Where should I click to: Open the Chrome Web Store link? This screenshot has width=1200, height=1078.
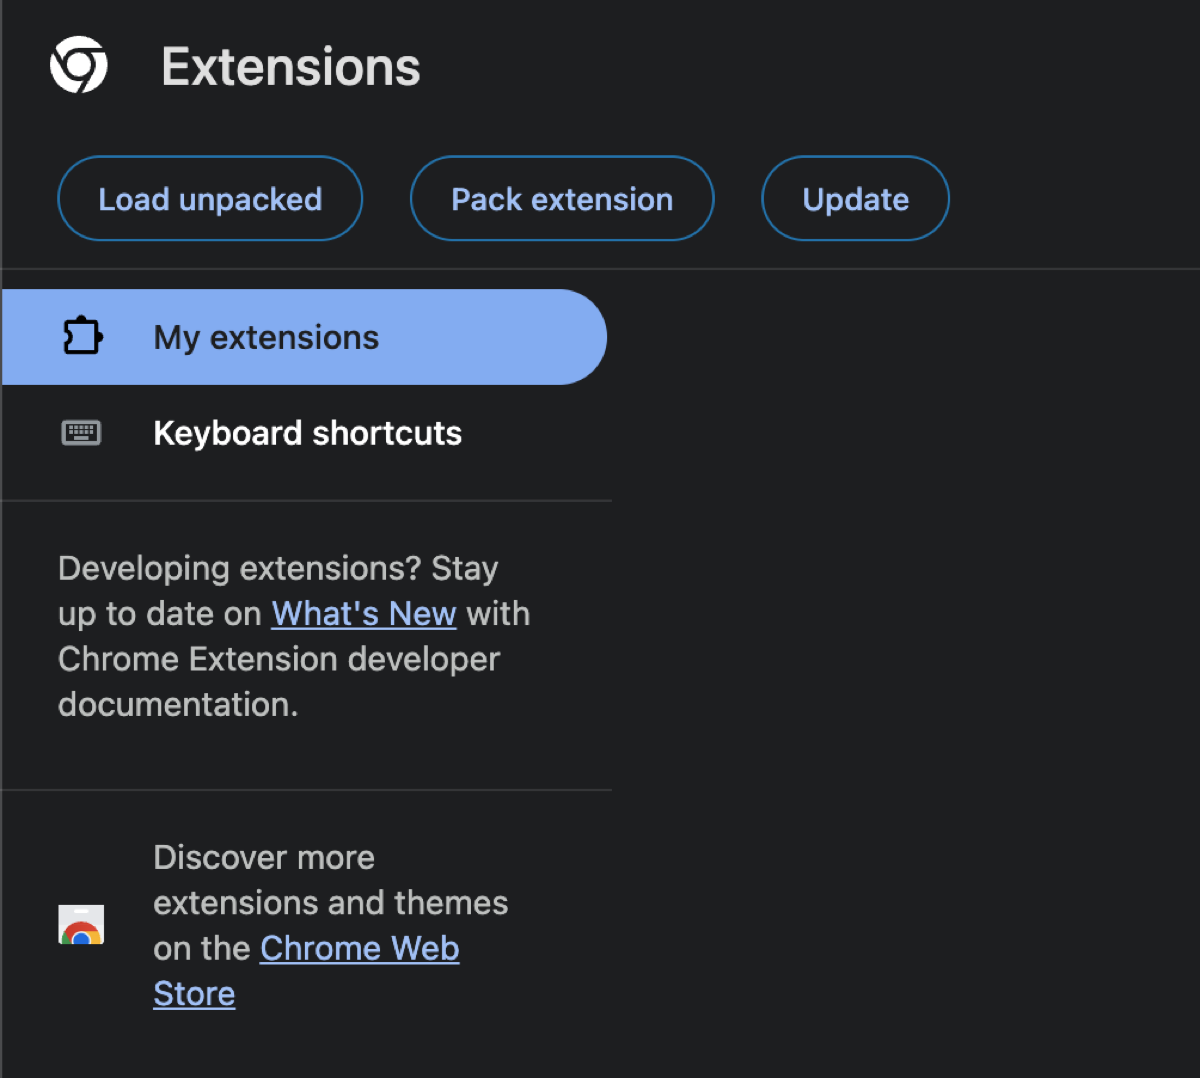click(x=306, y=970)
